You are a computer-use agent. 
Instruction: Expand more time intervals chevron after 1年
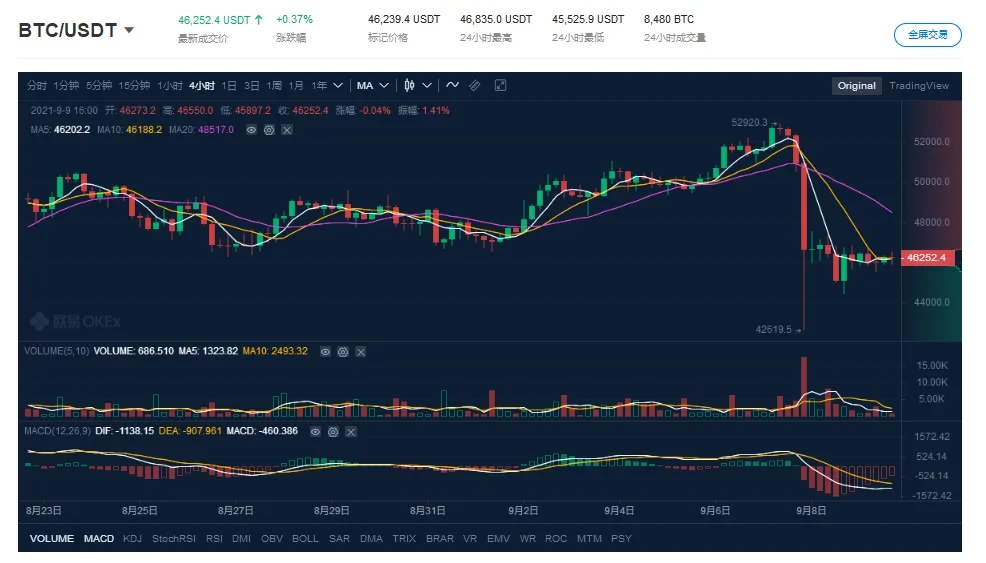click(338, 86)
